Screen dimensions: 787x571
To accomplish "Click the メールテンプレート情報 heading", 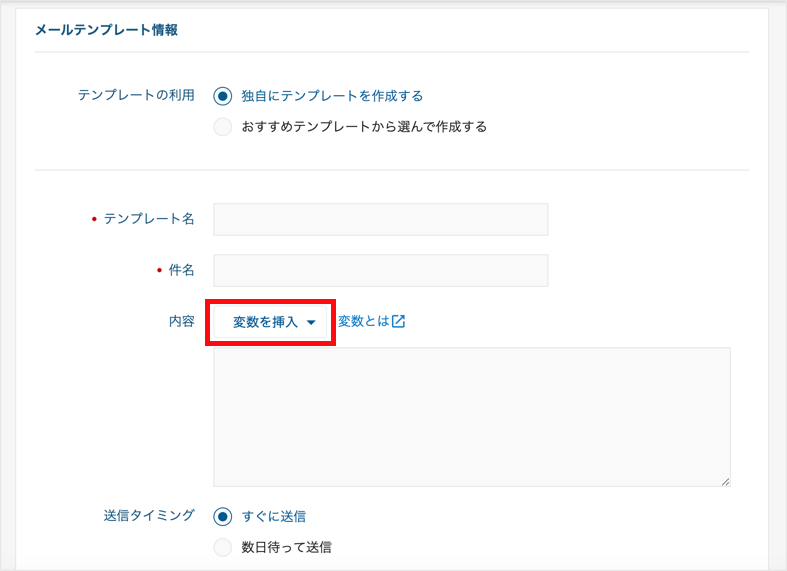I will [106, 30].
